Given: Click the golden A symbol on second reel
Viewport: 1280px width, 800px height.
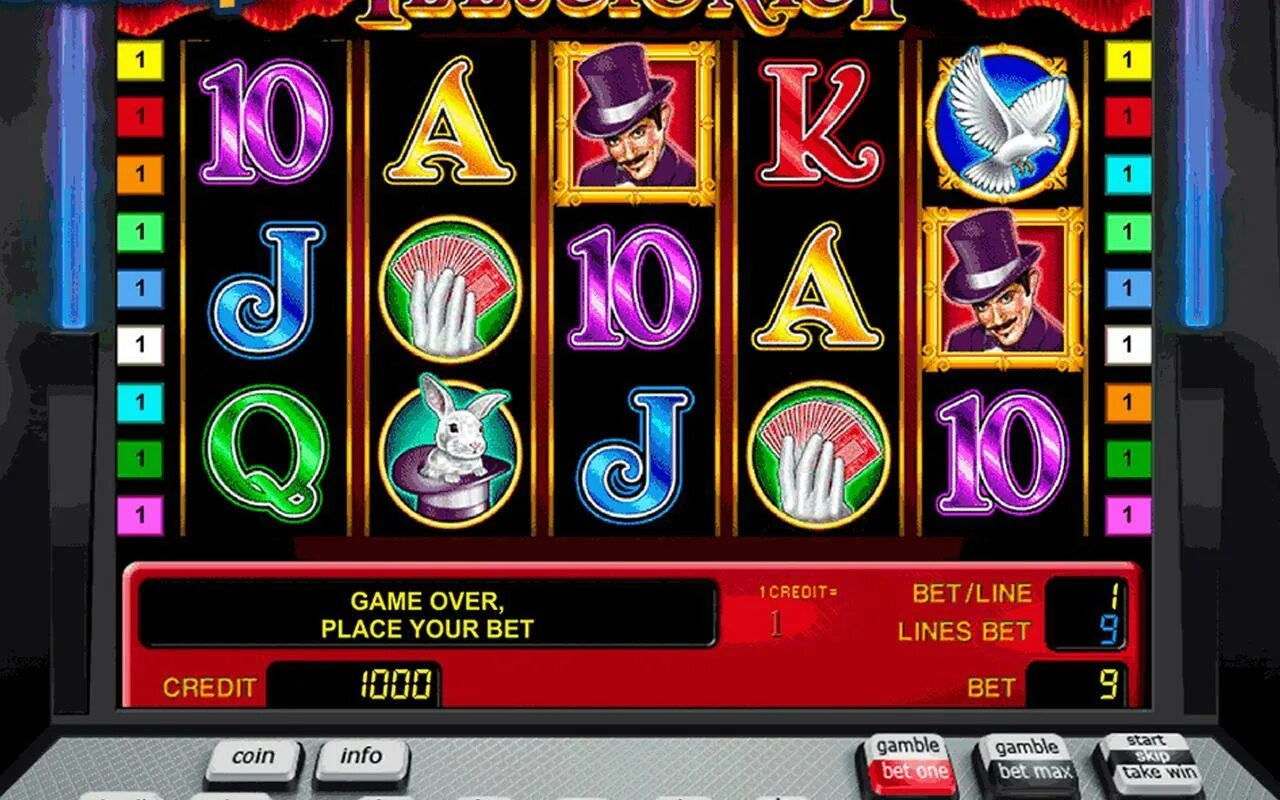Looking at the screenshot, I should (x=450, y=122).
